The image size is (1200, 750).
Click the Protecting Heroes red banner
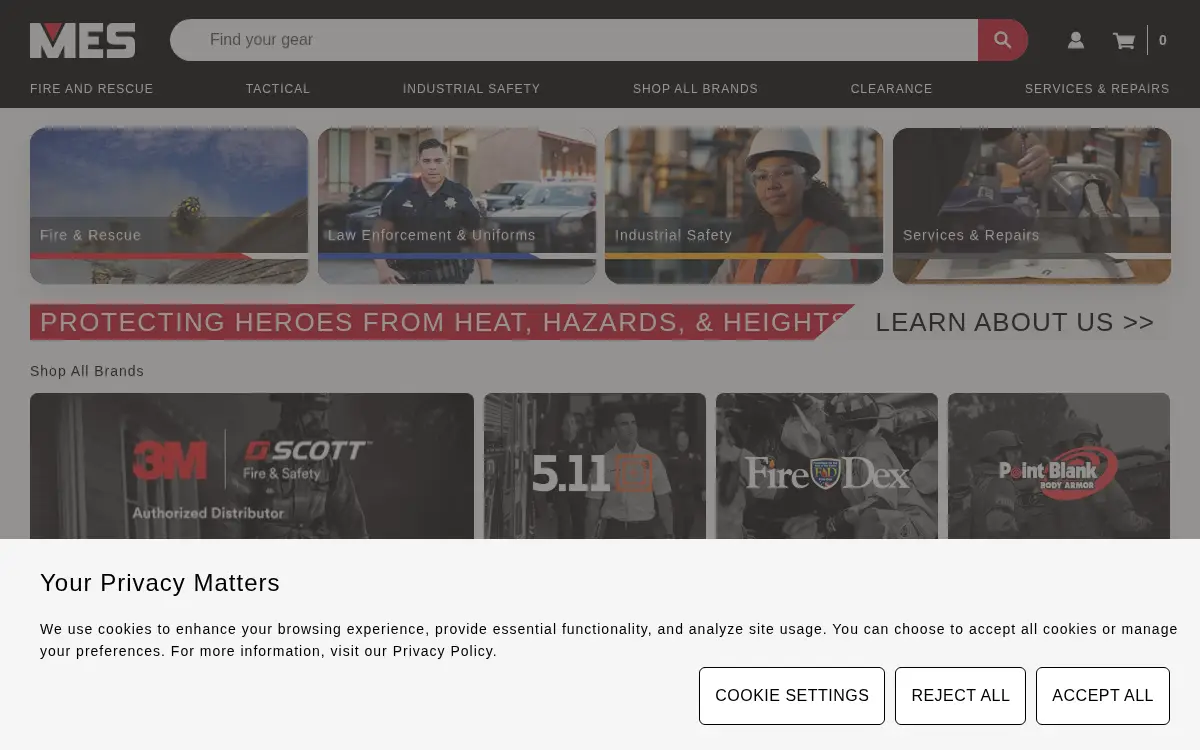tap(442, 322)
